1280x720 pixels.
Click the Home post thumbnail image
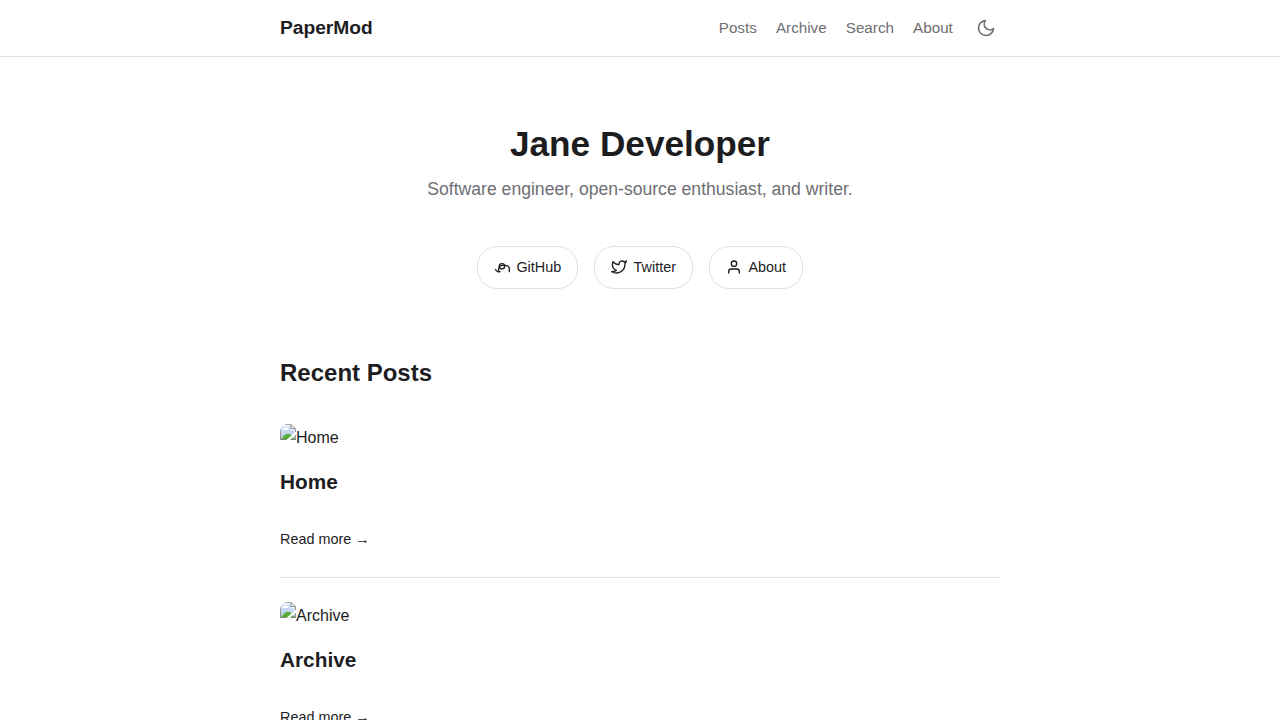(309, 437)
